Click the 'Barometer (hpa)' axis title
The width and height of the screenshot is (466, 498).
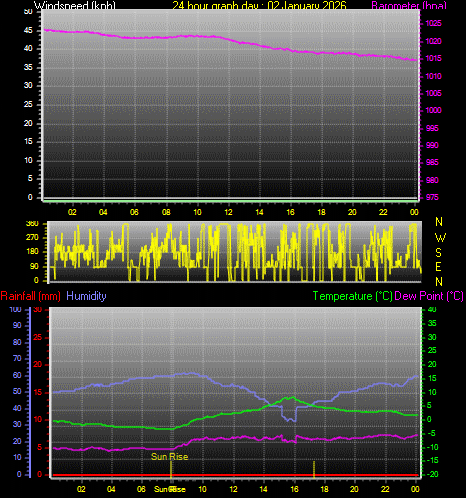click(409, 5)
